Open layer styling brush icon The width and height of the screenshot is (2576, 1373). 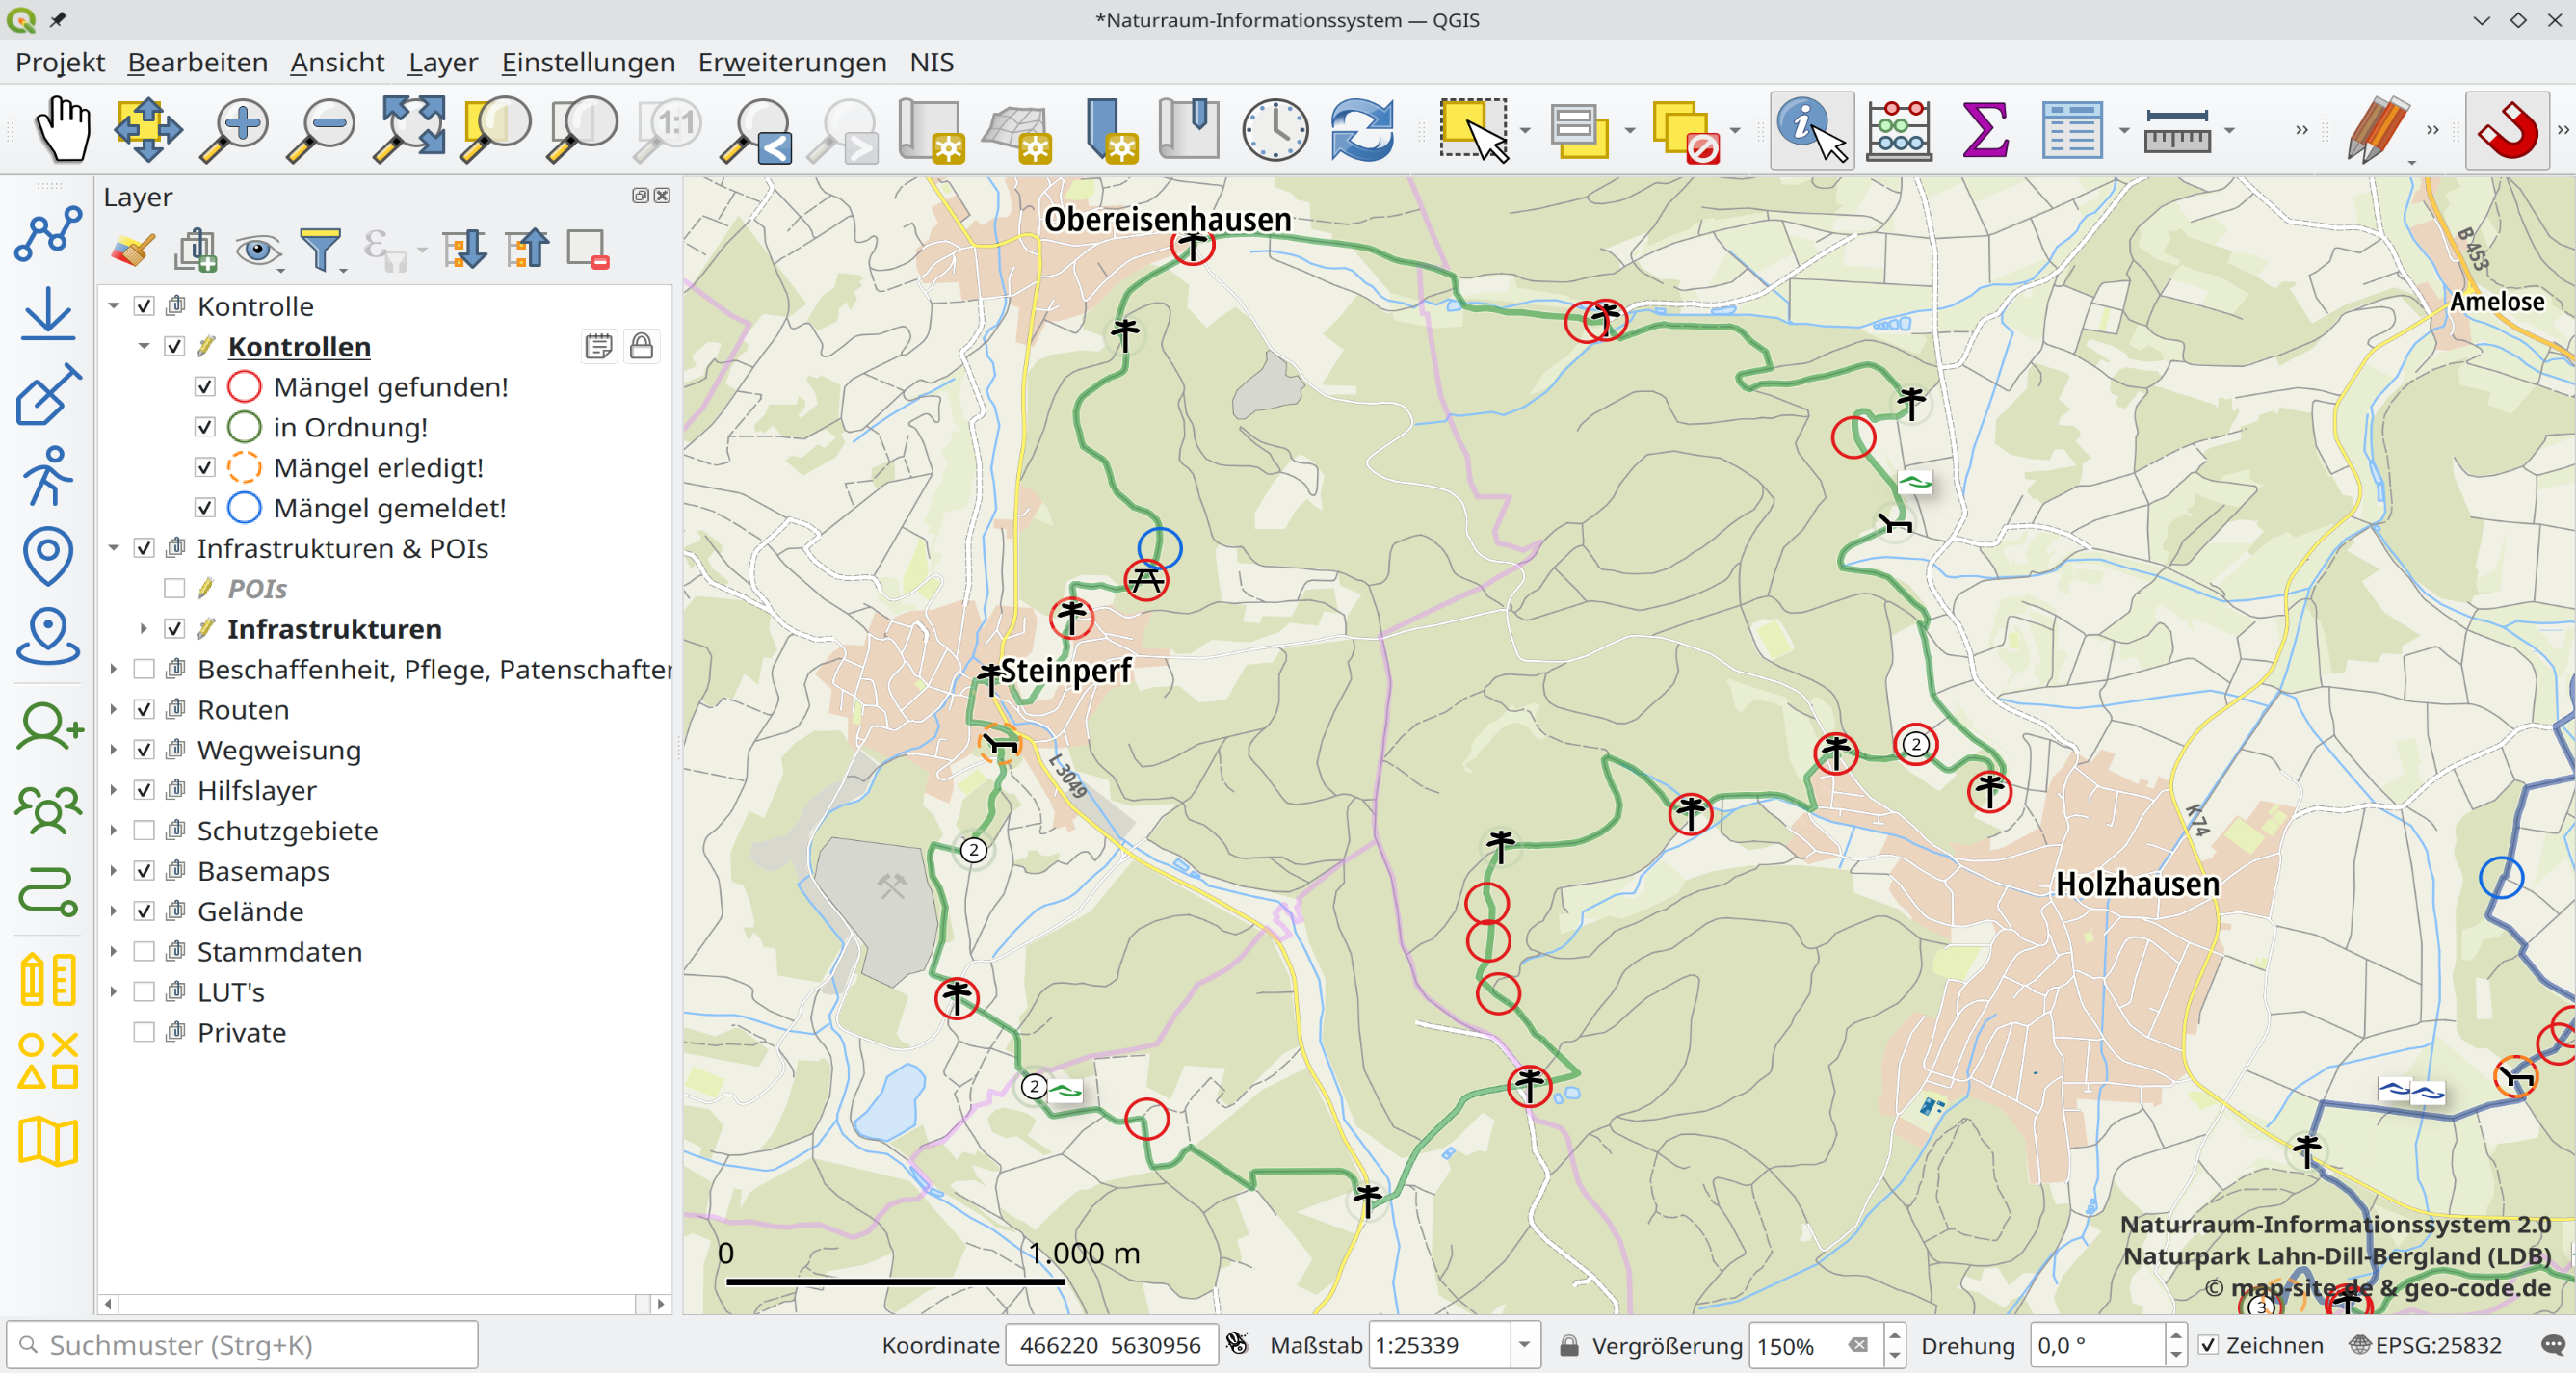pos(132,249)
